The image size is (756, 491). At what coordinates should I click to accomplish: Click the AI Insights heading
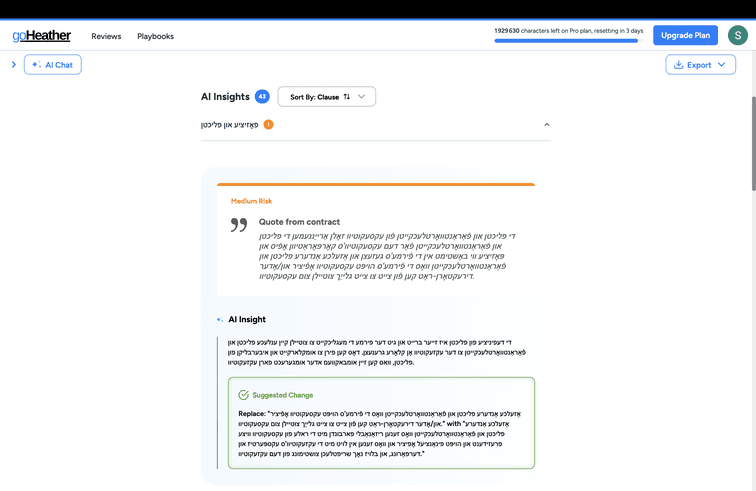(225, 96)
